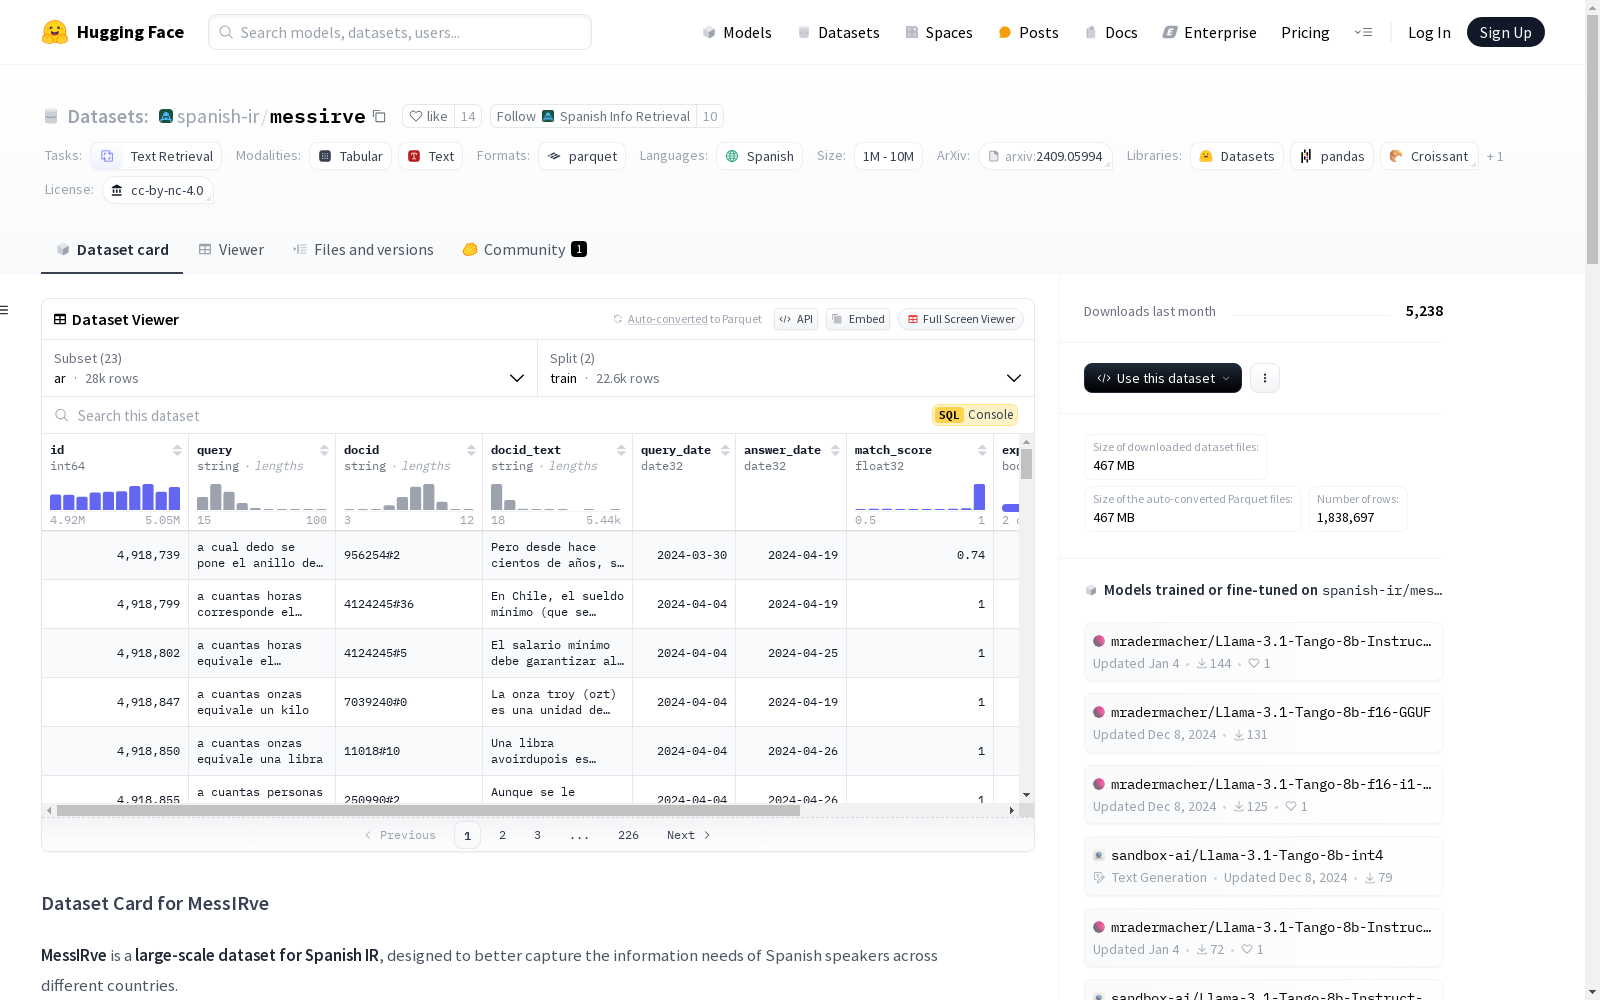This screenshot has height=1000, width=1600.
Task: Jump to page 226 of the table
Action: (x=628, y=835)
